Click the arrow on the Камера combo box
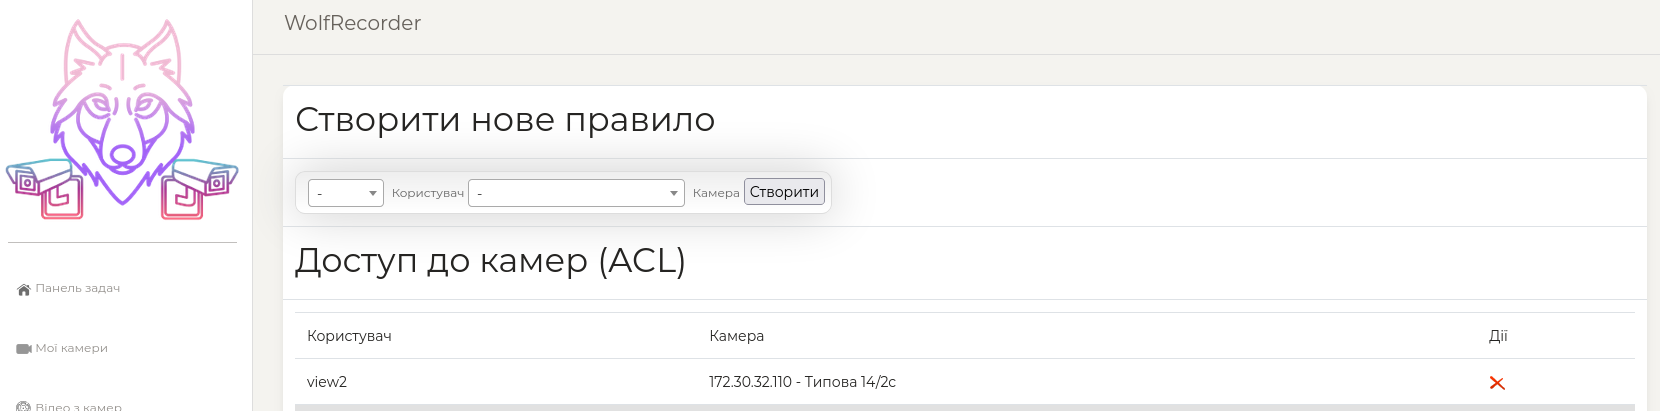 pyautogui.click(x=673, y=193)
